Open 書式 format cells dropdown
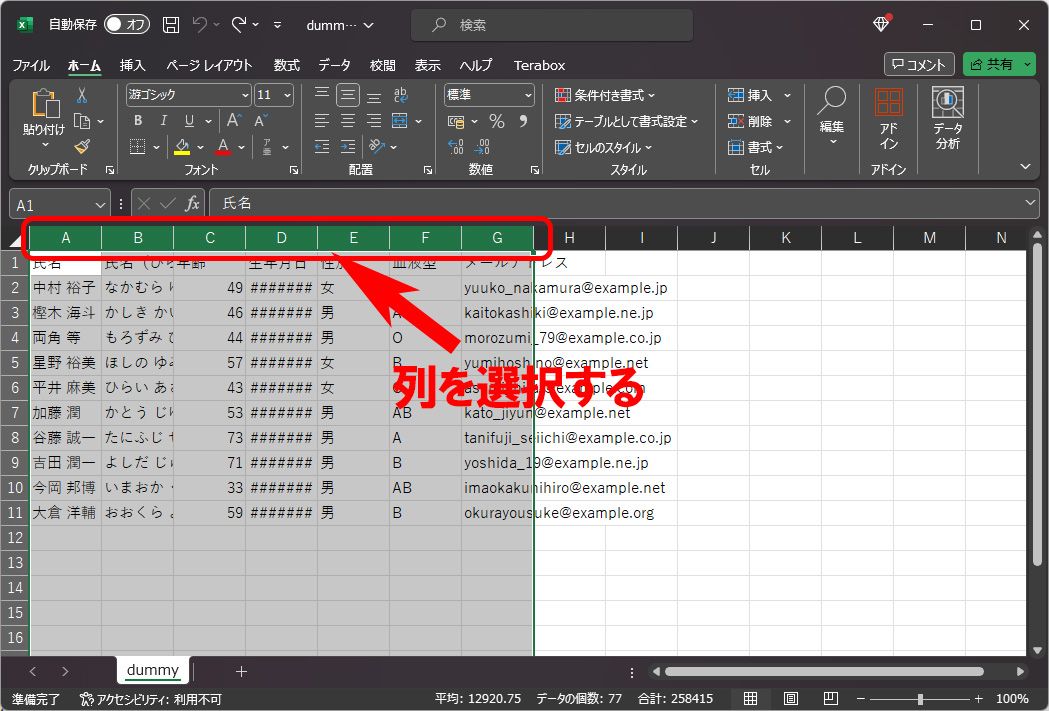Screen dimensions: 1049x711 pos(755,147)
